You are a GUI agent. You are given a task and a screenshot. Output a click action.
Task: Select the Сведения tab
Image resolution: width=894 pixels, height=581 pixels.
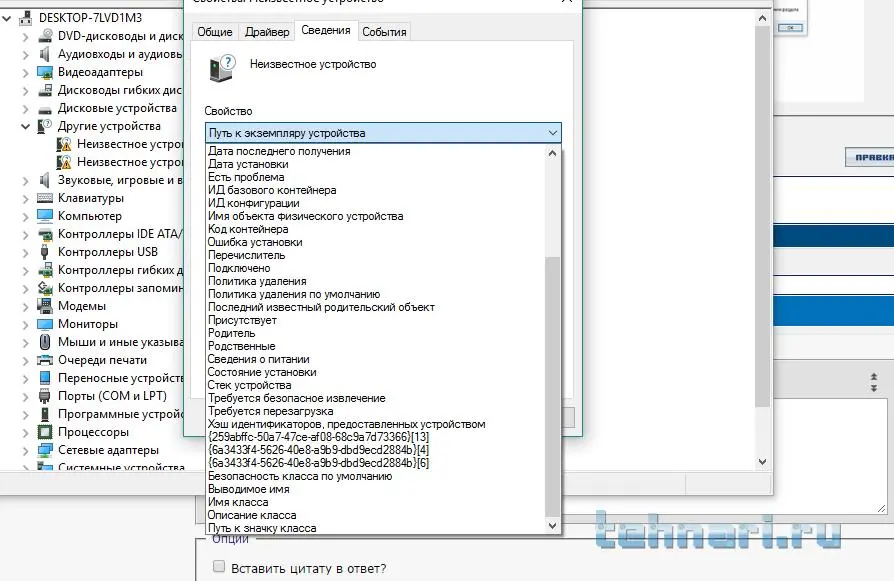[x=326, y=30]
